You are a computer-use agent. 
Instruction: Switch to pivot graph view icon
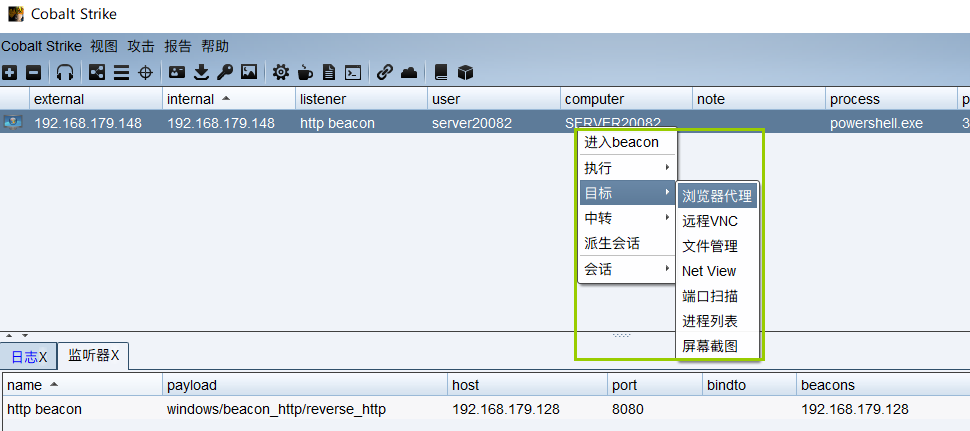[97, 73]
